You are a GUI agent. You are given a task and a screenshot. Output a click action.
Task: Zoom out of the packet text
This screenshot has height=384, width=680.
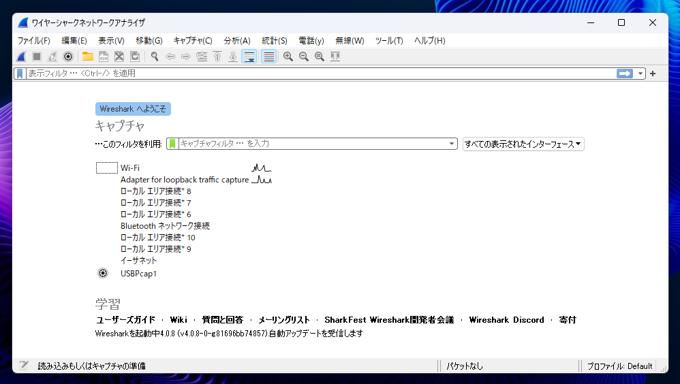pyautogui.click(x=304, y=56)
